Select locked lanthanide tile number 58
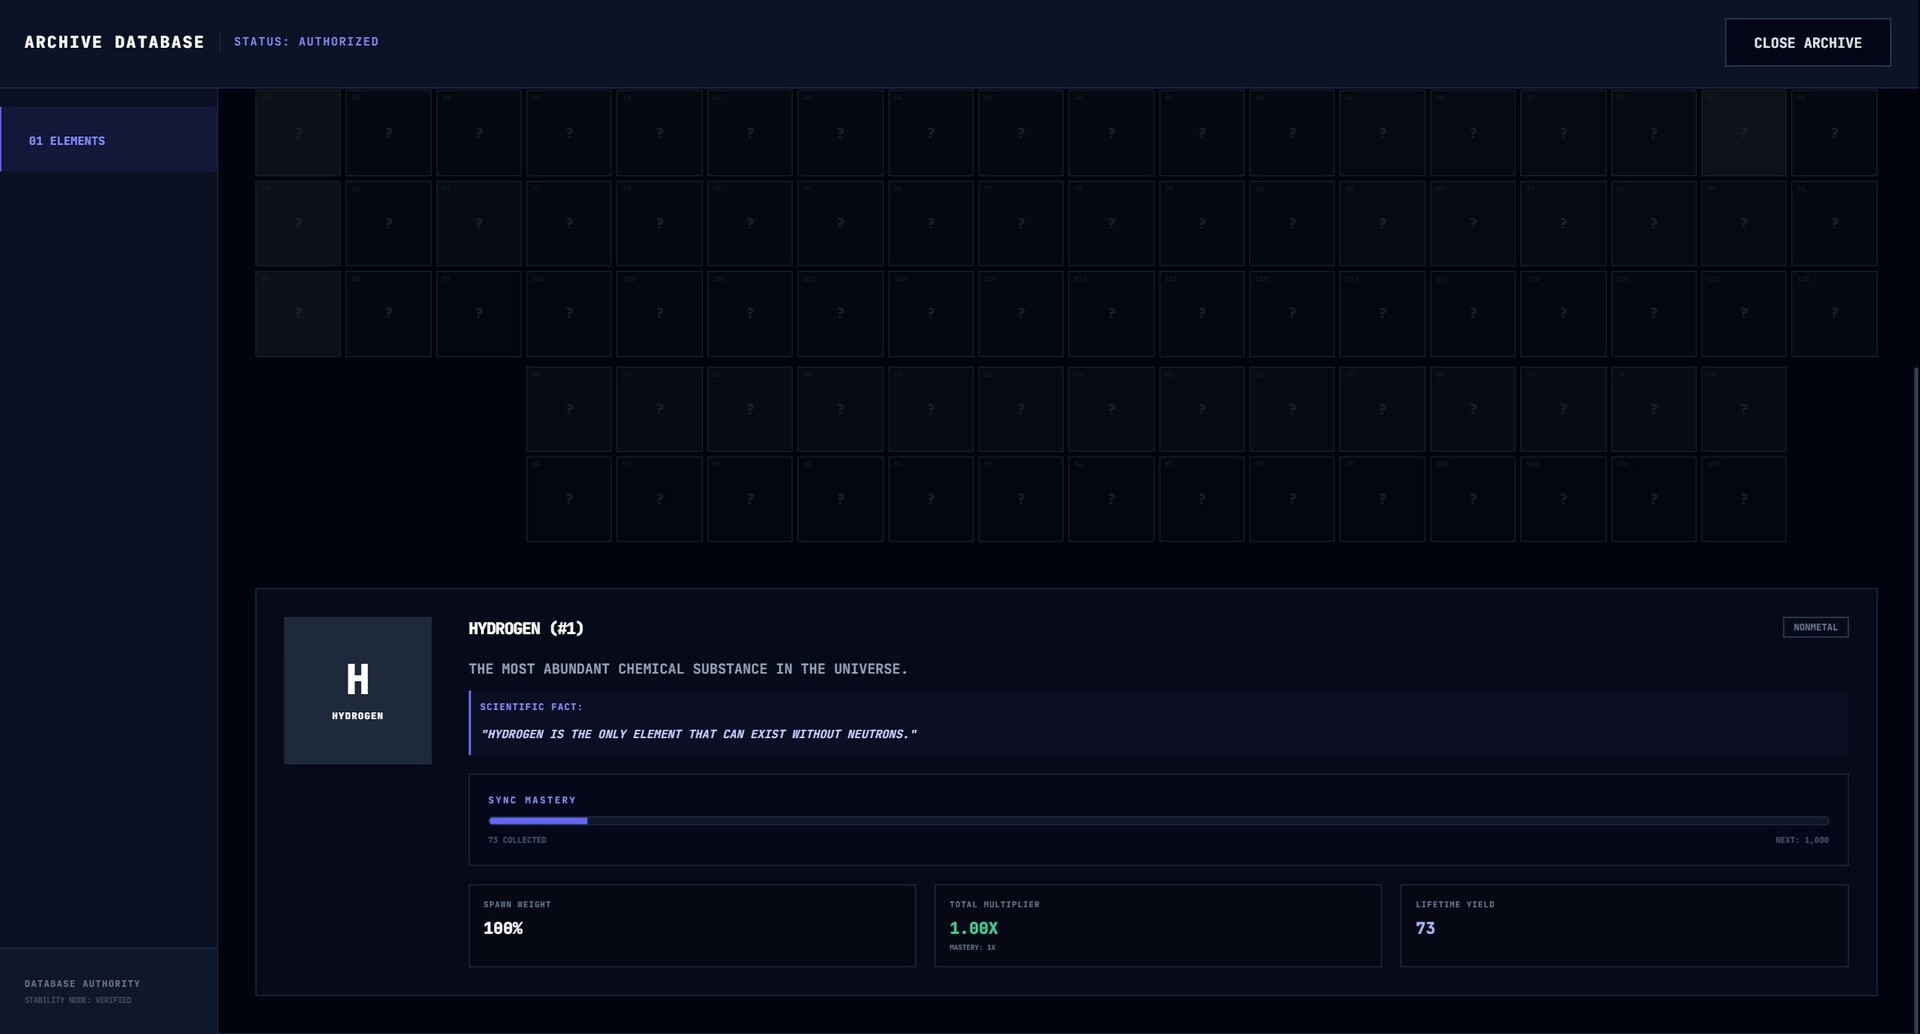The width and height of the screenshot is (1920, 1034). tap(569, 409)
